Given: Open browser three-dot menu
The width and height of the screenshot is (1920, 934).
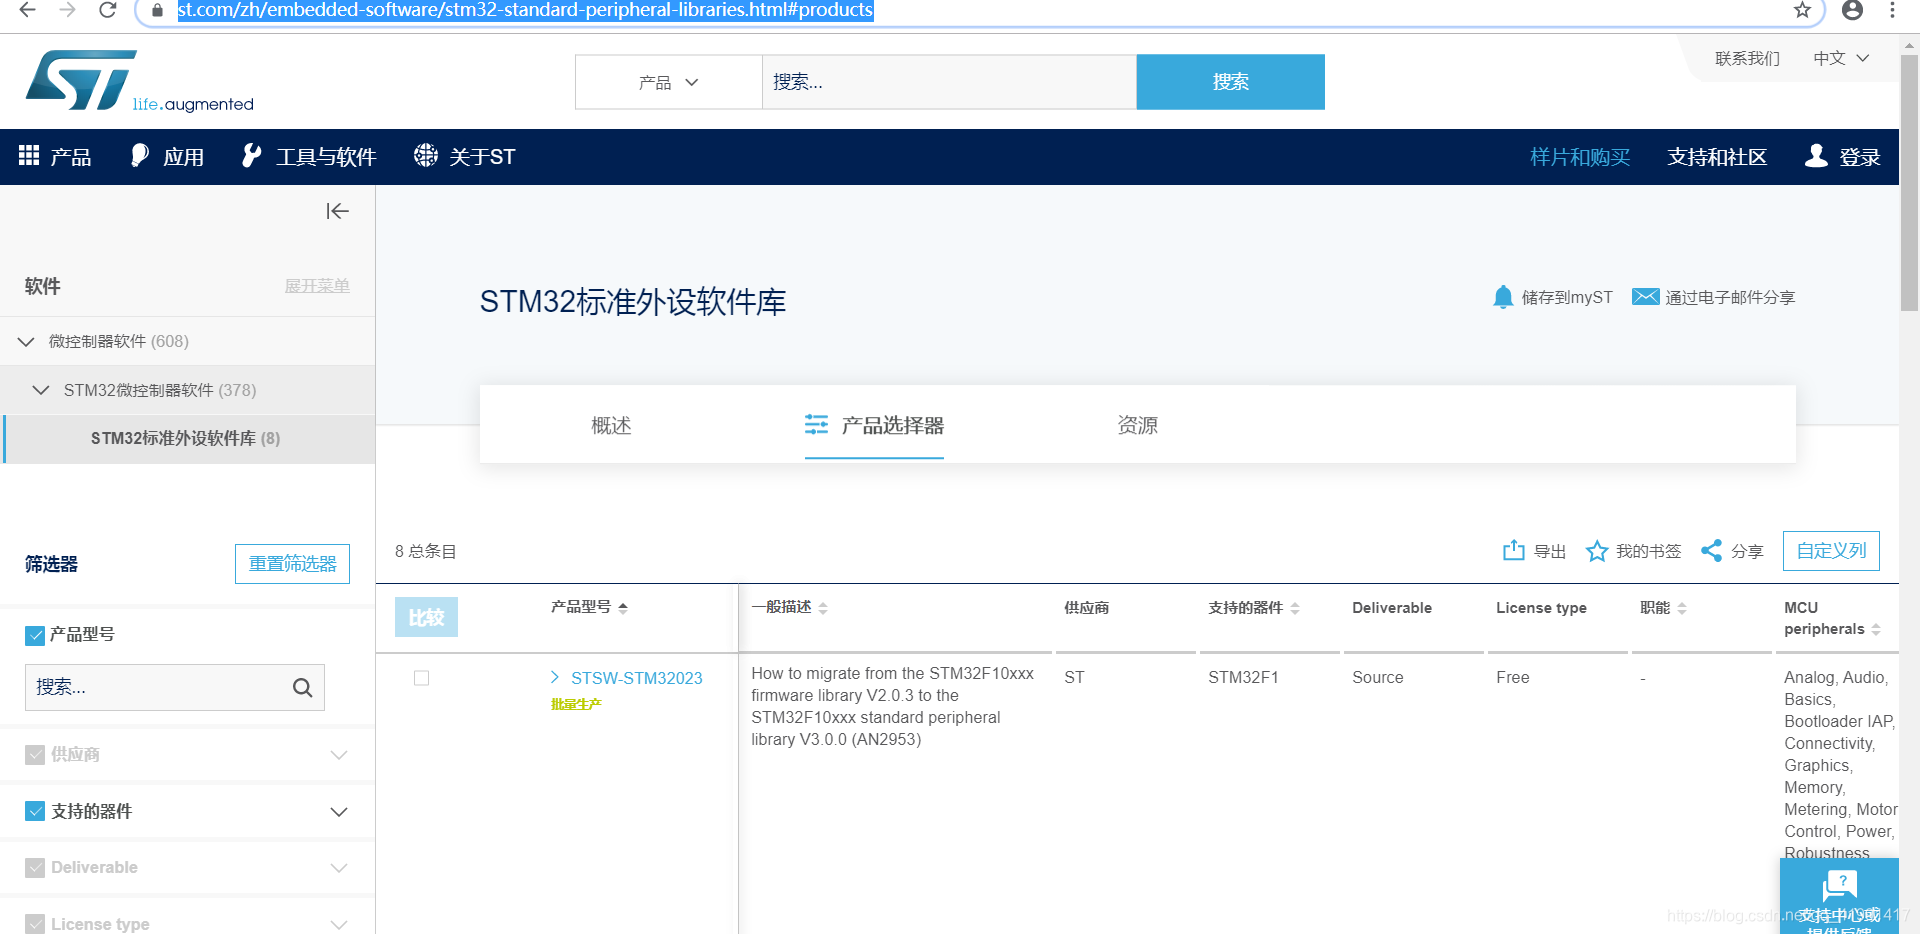Looking at the screenshot, I should point(1892,10).
